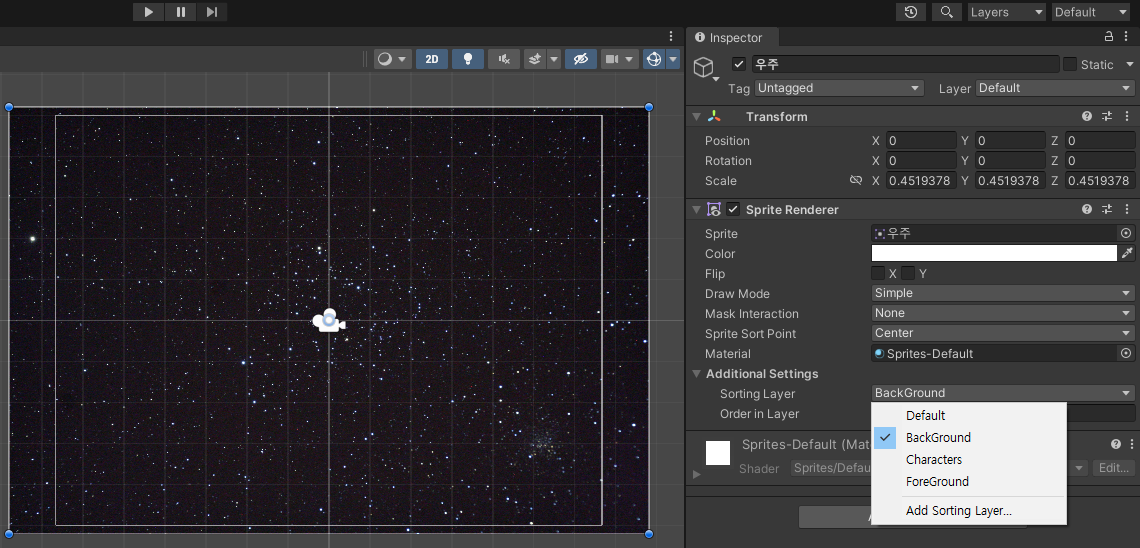Screen dimensions: 1140x548
Task: Open the Static flags dropdown arrow
Action: [1129, 64]
